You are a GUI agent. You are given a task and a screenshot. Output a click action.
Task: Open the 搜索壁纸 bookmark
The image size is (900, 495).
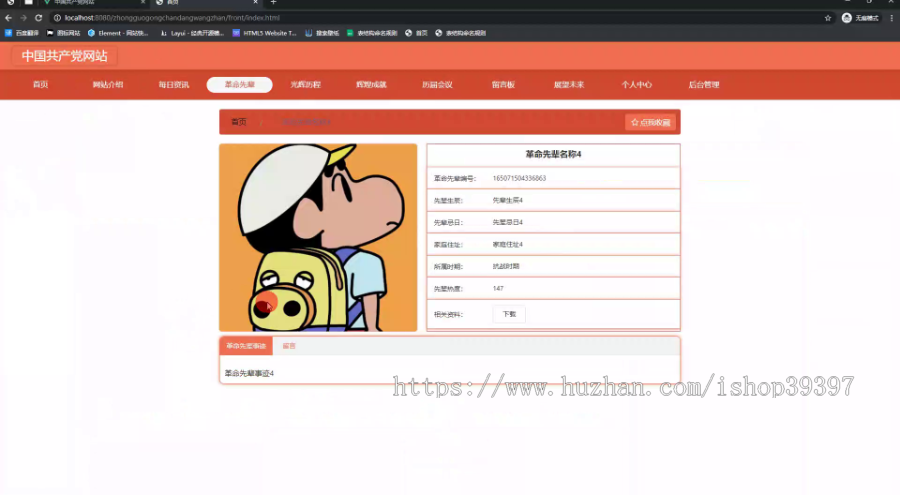click(x=322, y=33)
